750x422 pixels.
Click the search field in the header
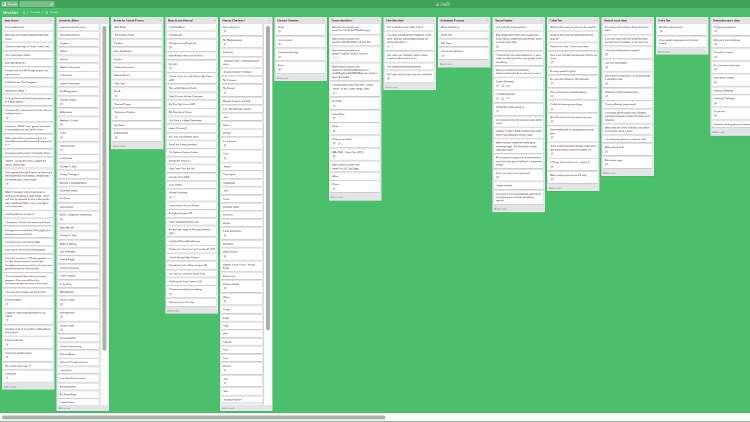tap(36, 4)
